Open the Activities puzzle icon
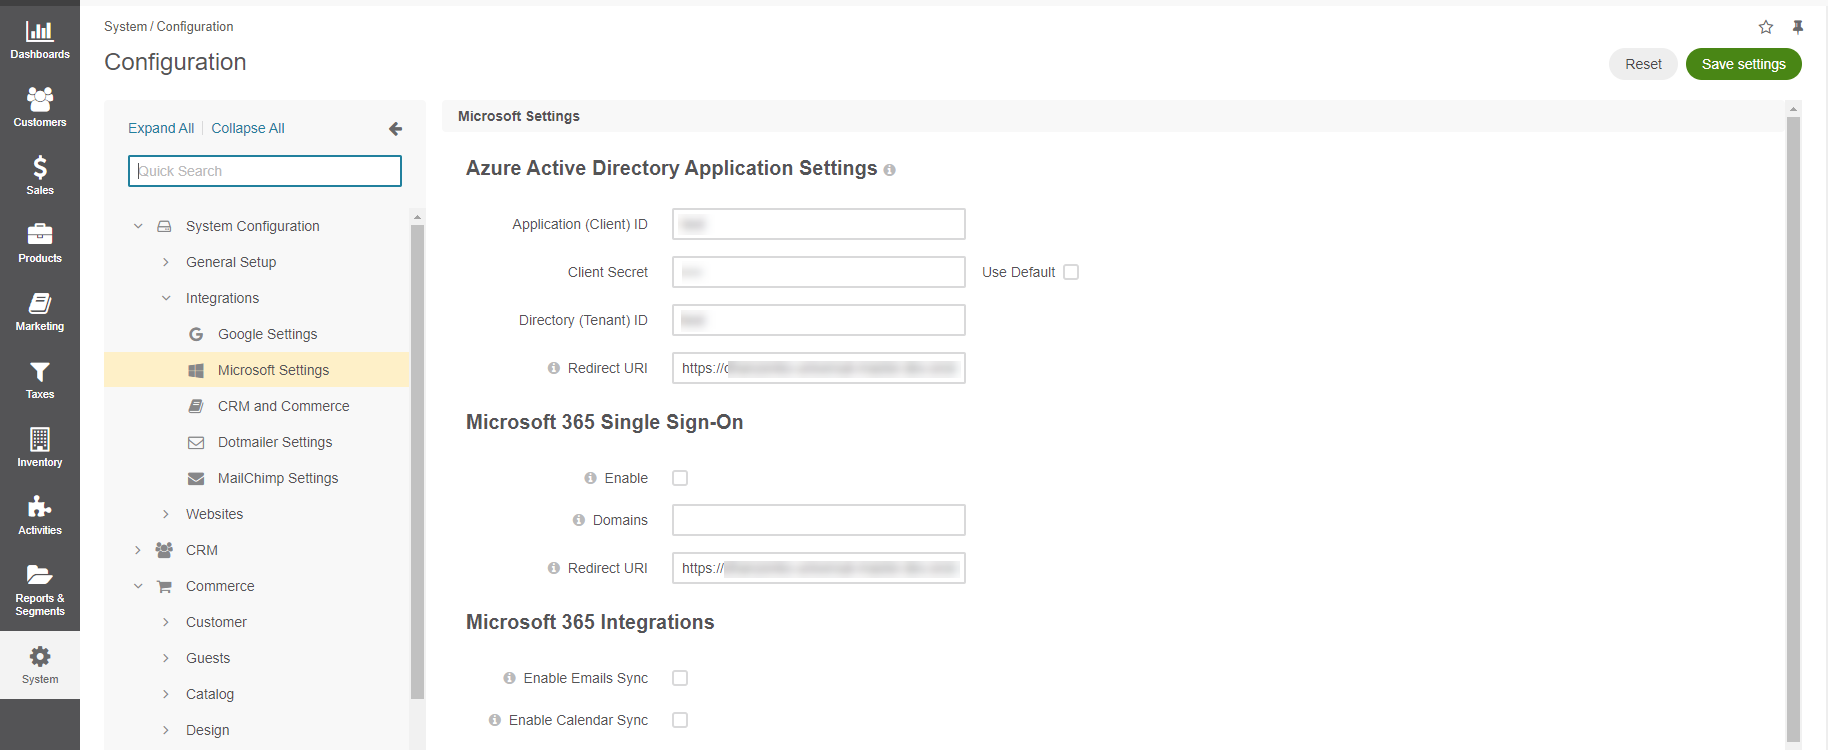 click(40, 507)
